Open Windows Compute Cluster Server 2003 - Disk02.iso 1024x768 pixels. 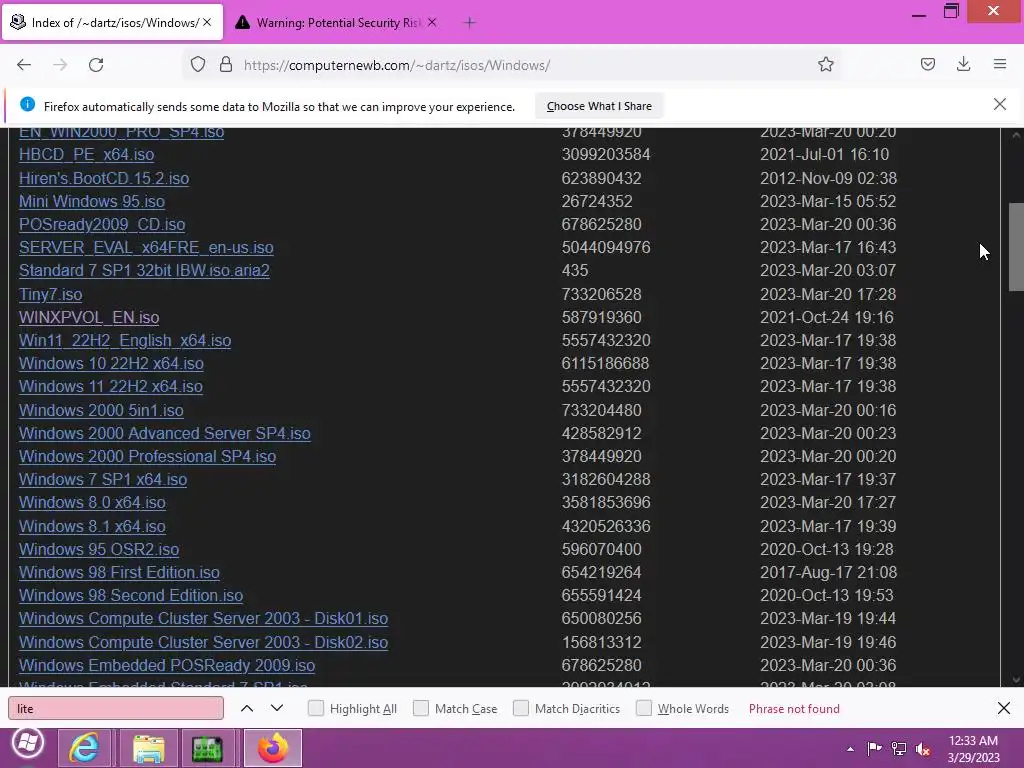(203, 642)
